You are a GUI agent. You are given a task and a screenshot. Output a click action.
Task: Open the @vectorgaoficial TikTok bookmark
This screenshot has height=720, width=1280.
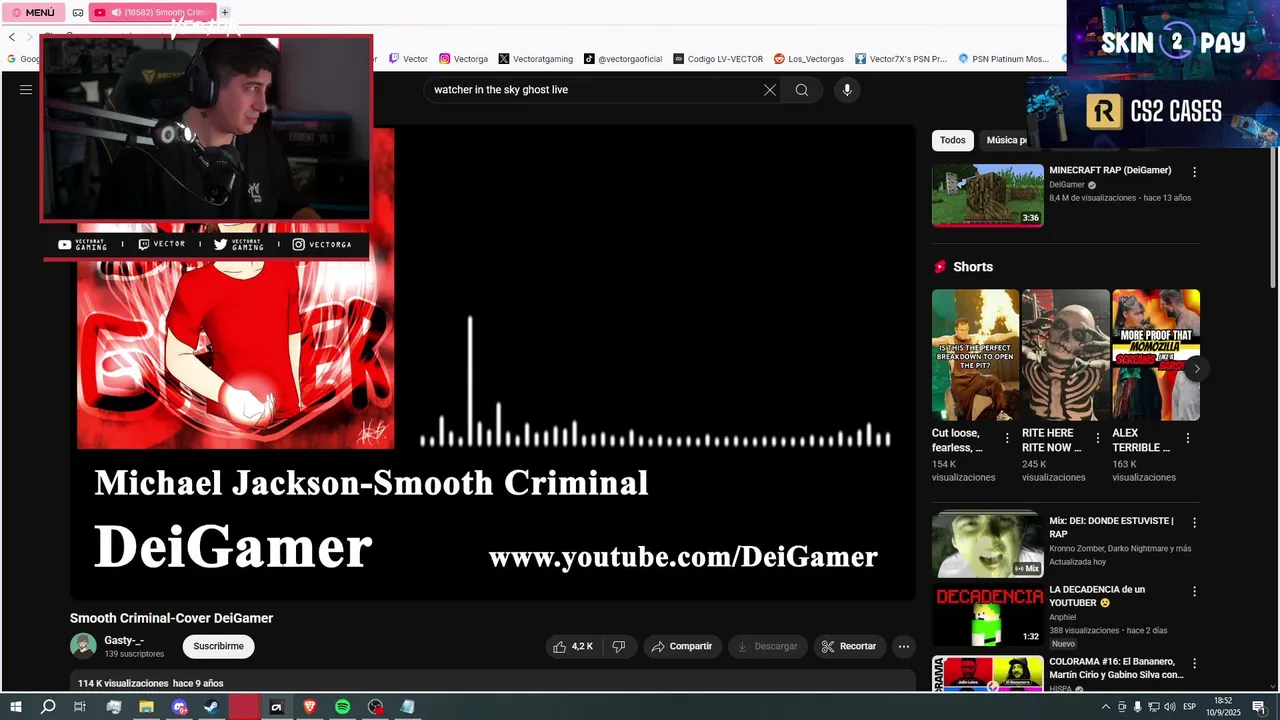coord(623,59)
